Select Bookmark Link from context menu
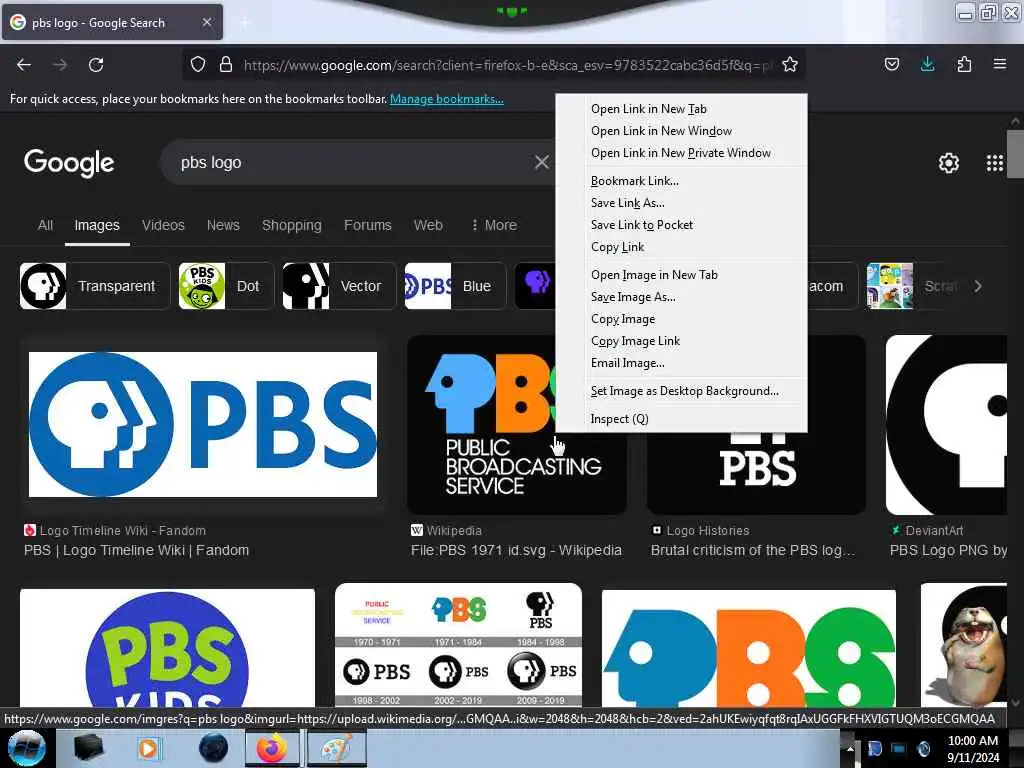 point(681,181)
